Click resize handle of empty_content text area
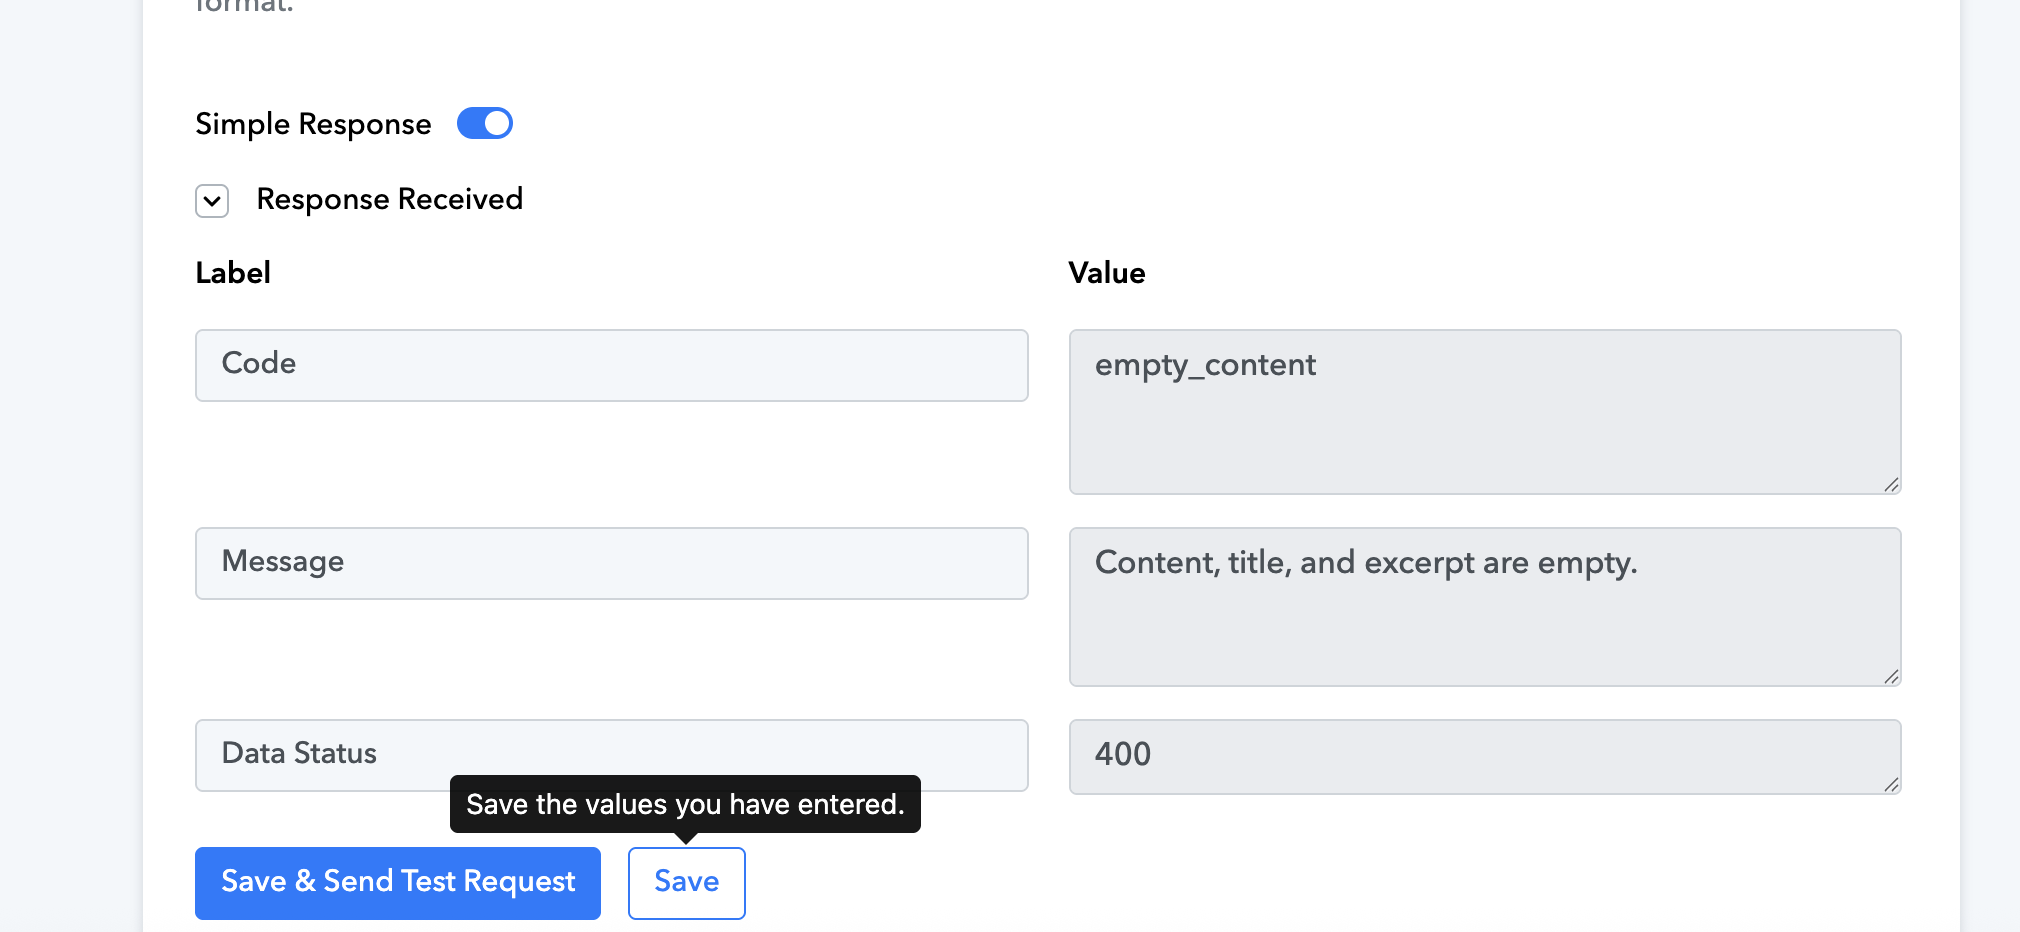Image resolution: width=2020 pixels, height=932 pixels. [x=1891, y=484]
